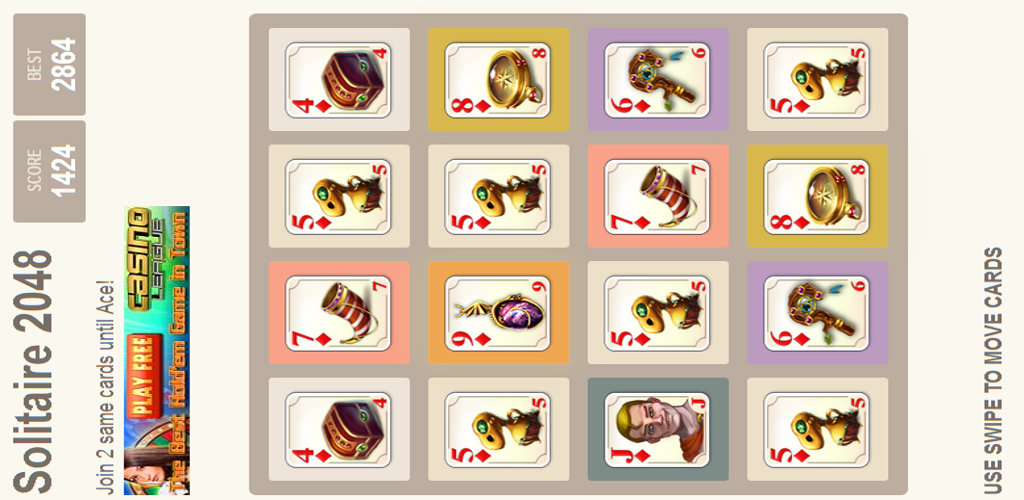Select the Jack of diamonds card
The width and height of the screenshot is (1024, 500).
point(658,430)
